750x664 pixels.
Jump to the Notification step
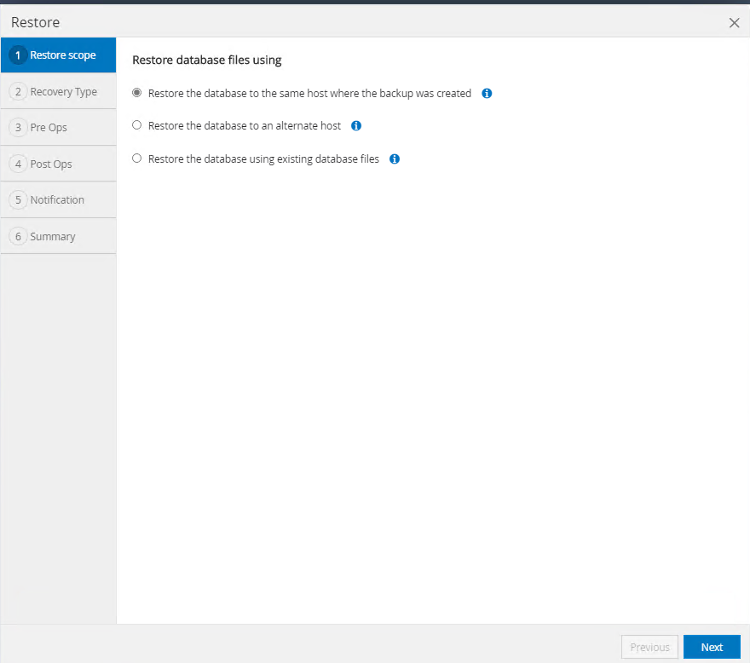point(57,200)
